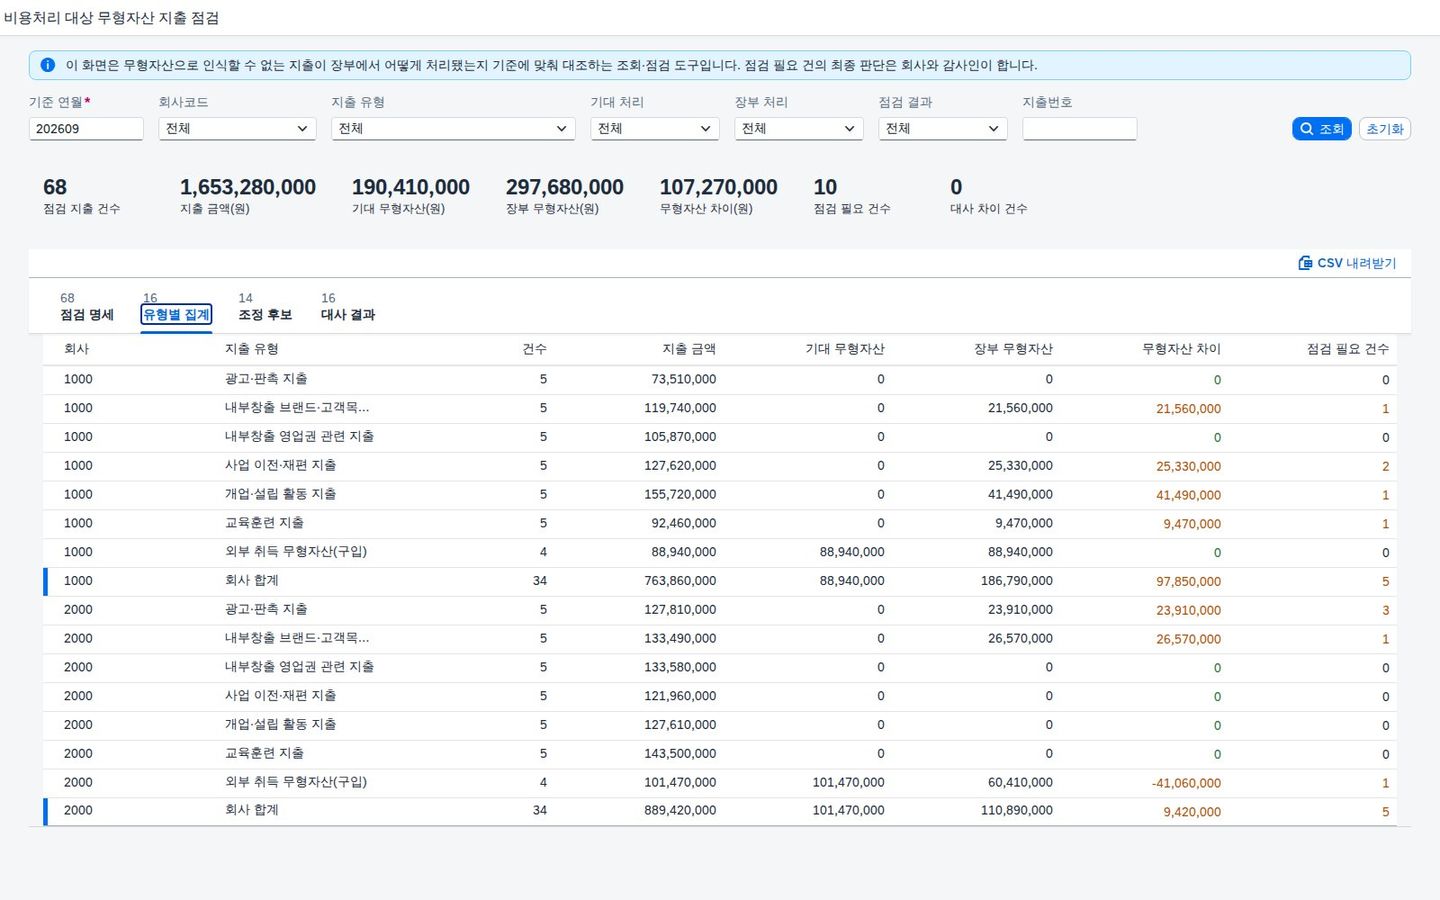The image size is (1440, 900).
Task: Click the 297,680,000 장부 무형자산 summary figure
Action: pos(564,187)
